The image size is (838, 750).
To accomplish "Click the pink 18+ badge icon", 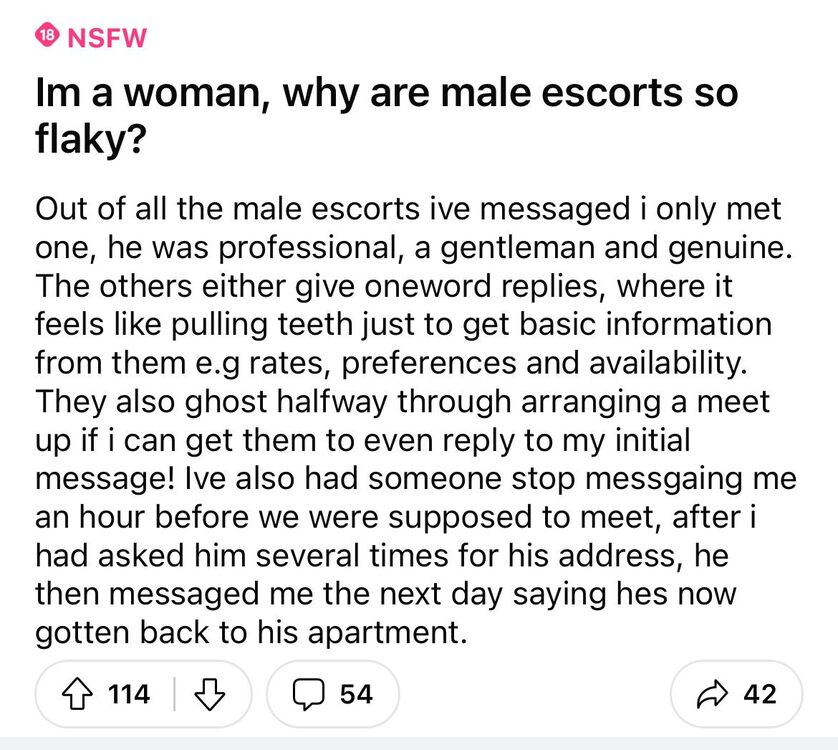I will 45,38.
